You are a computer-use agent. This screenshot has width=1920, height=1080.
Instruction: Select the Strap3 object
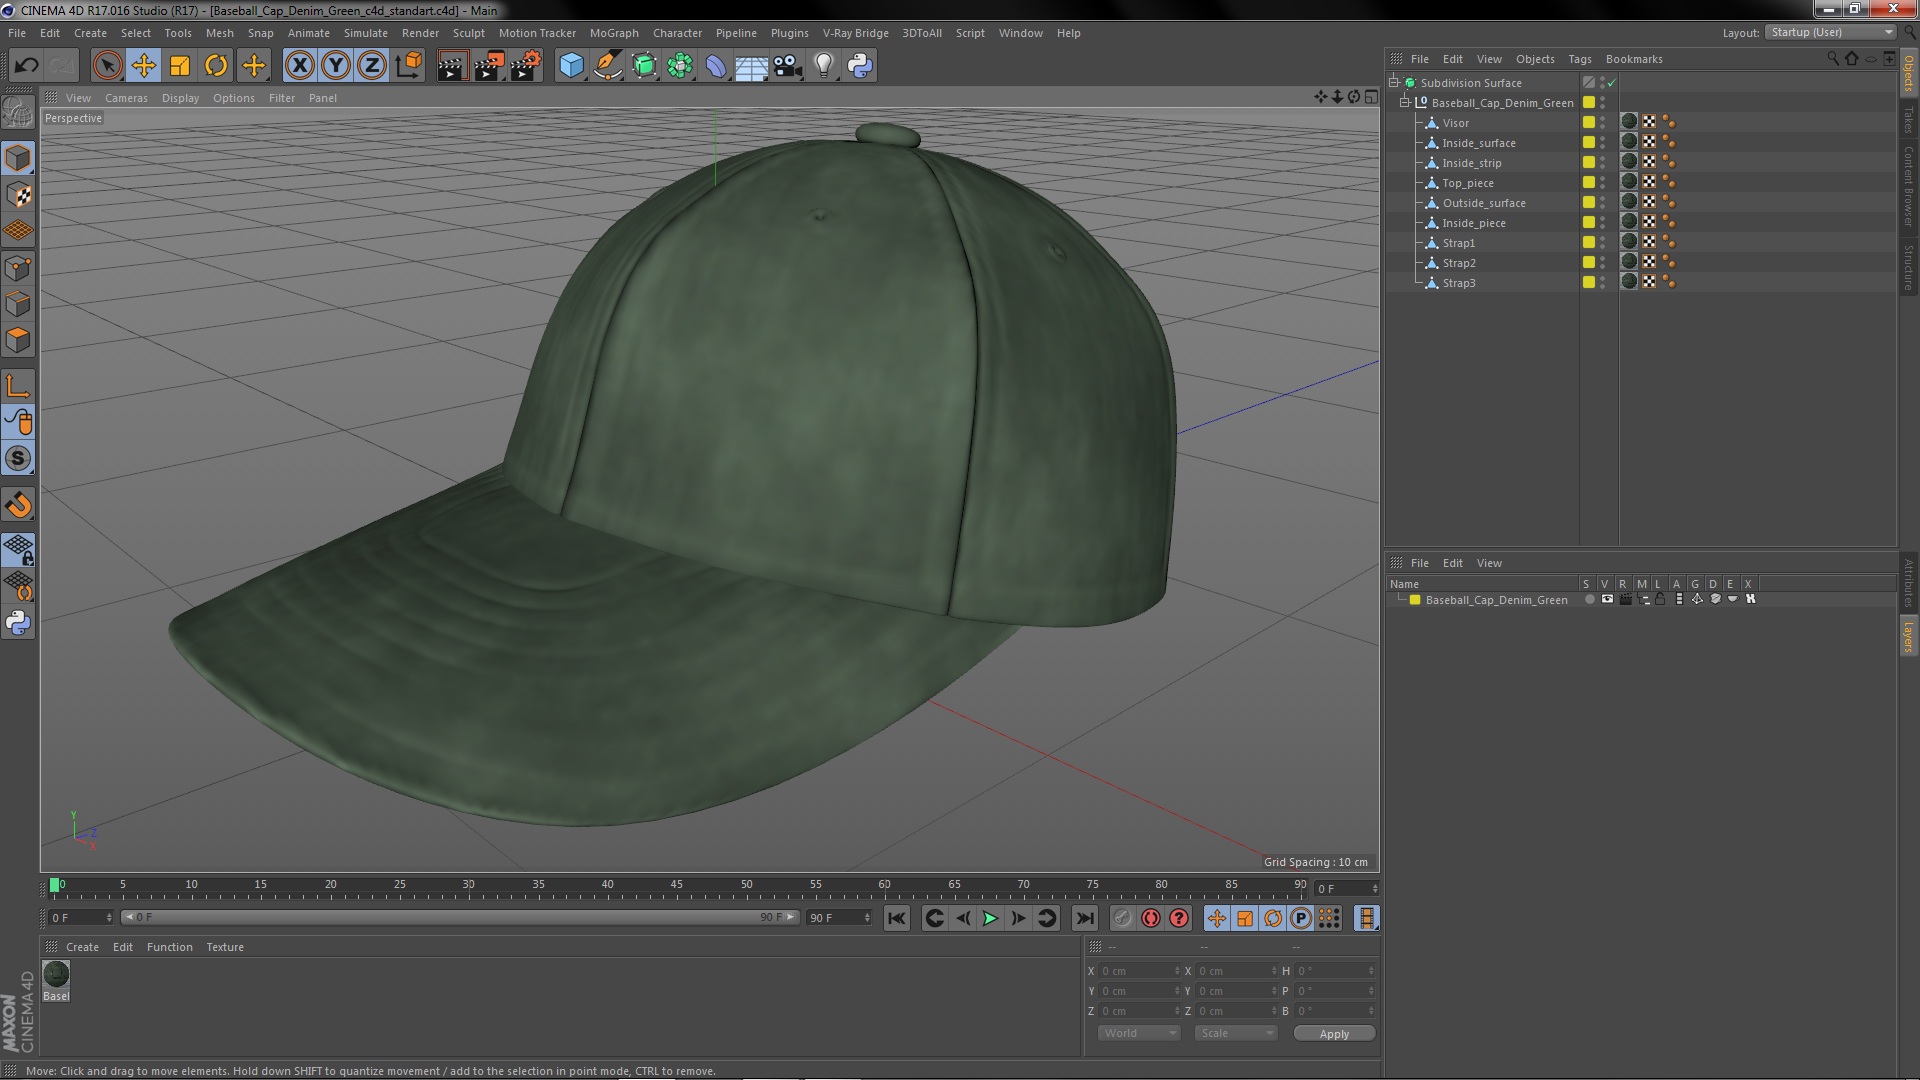tap(1458, 283)
